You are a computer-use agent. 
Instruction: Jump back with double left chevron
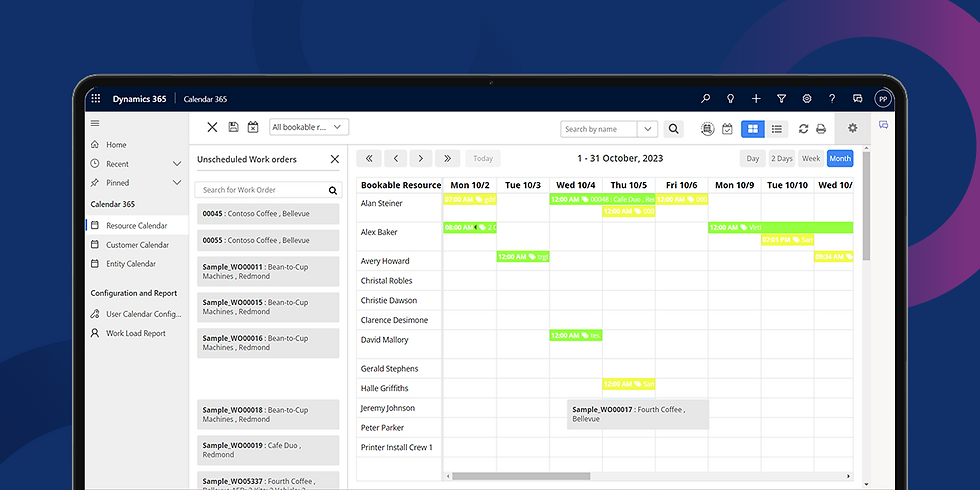click(369, 159)
